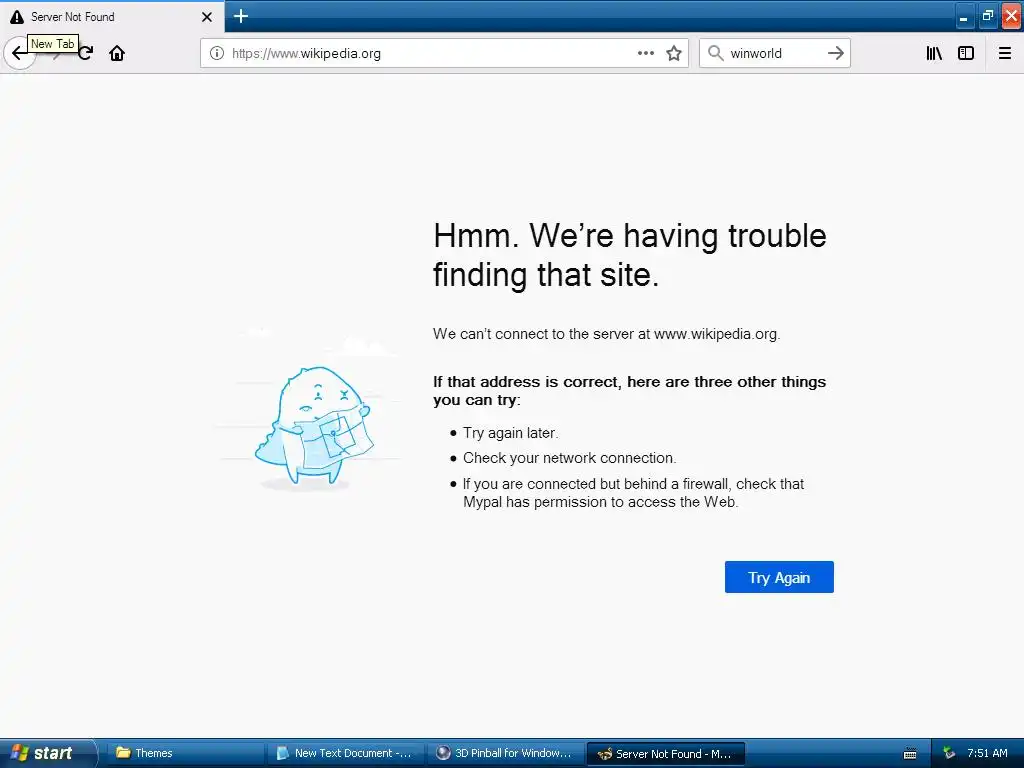Click the warning triangle tab icon
Image resolution: width=1024 pixels, height=768 pixels.
[x=17, y=17]
